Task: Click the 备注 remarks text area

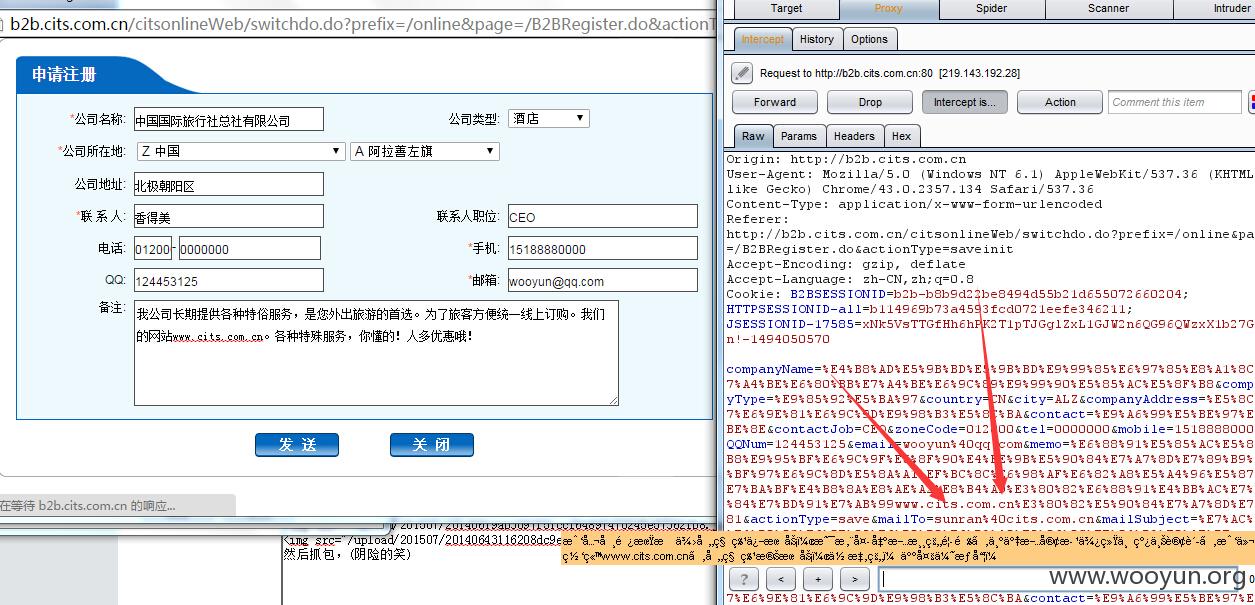Action: [x=376, y=353]
